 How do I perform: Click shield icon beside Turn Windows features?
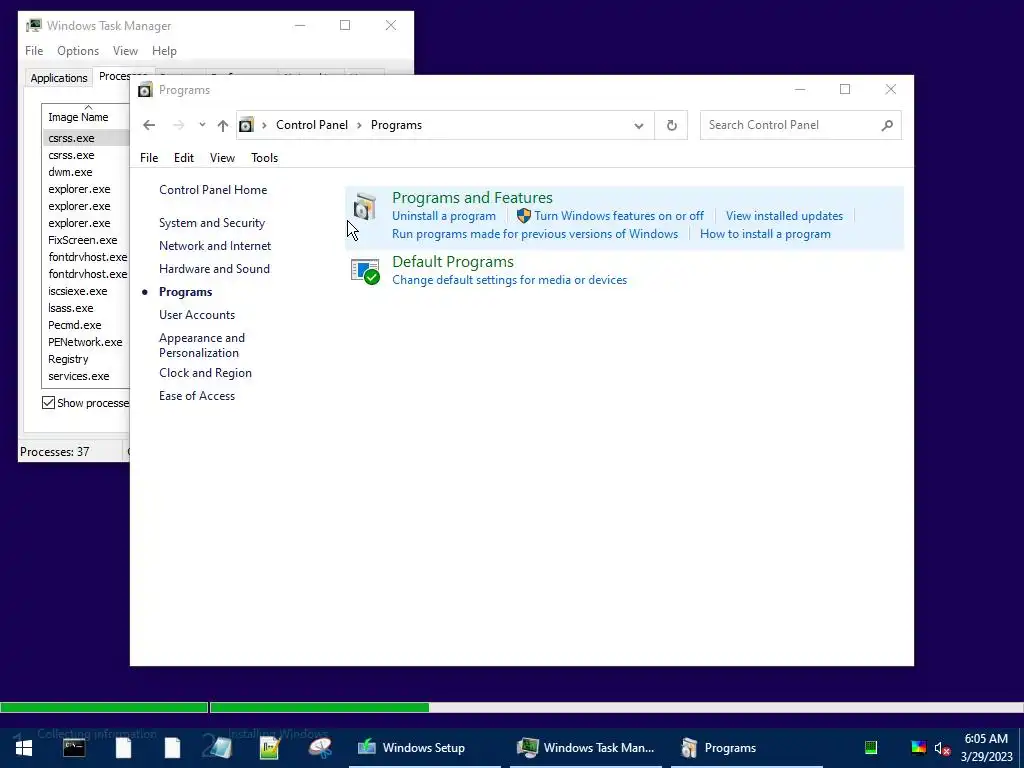coord(523,216)
